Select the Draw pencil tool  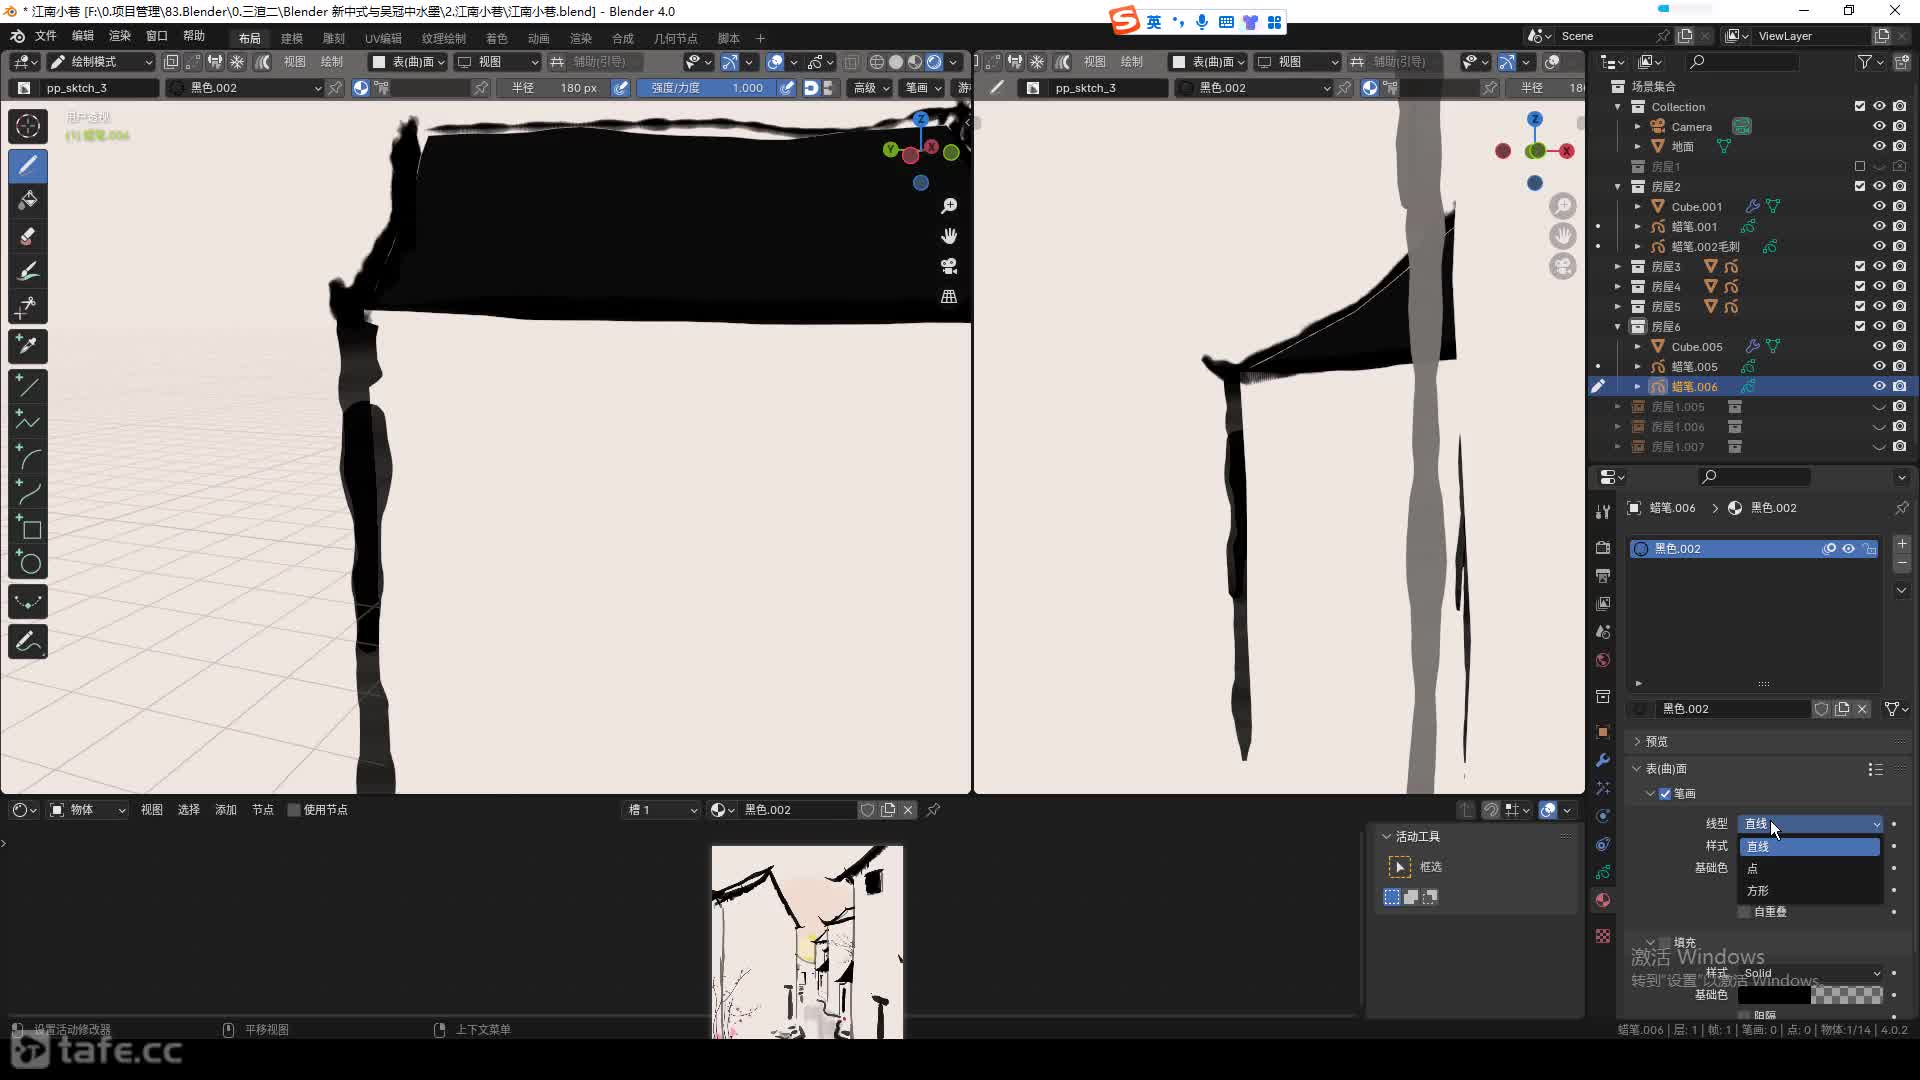pos(28,165)
